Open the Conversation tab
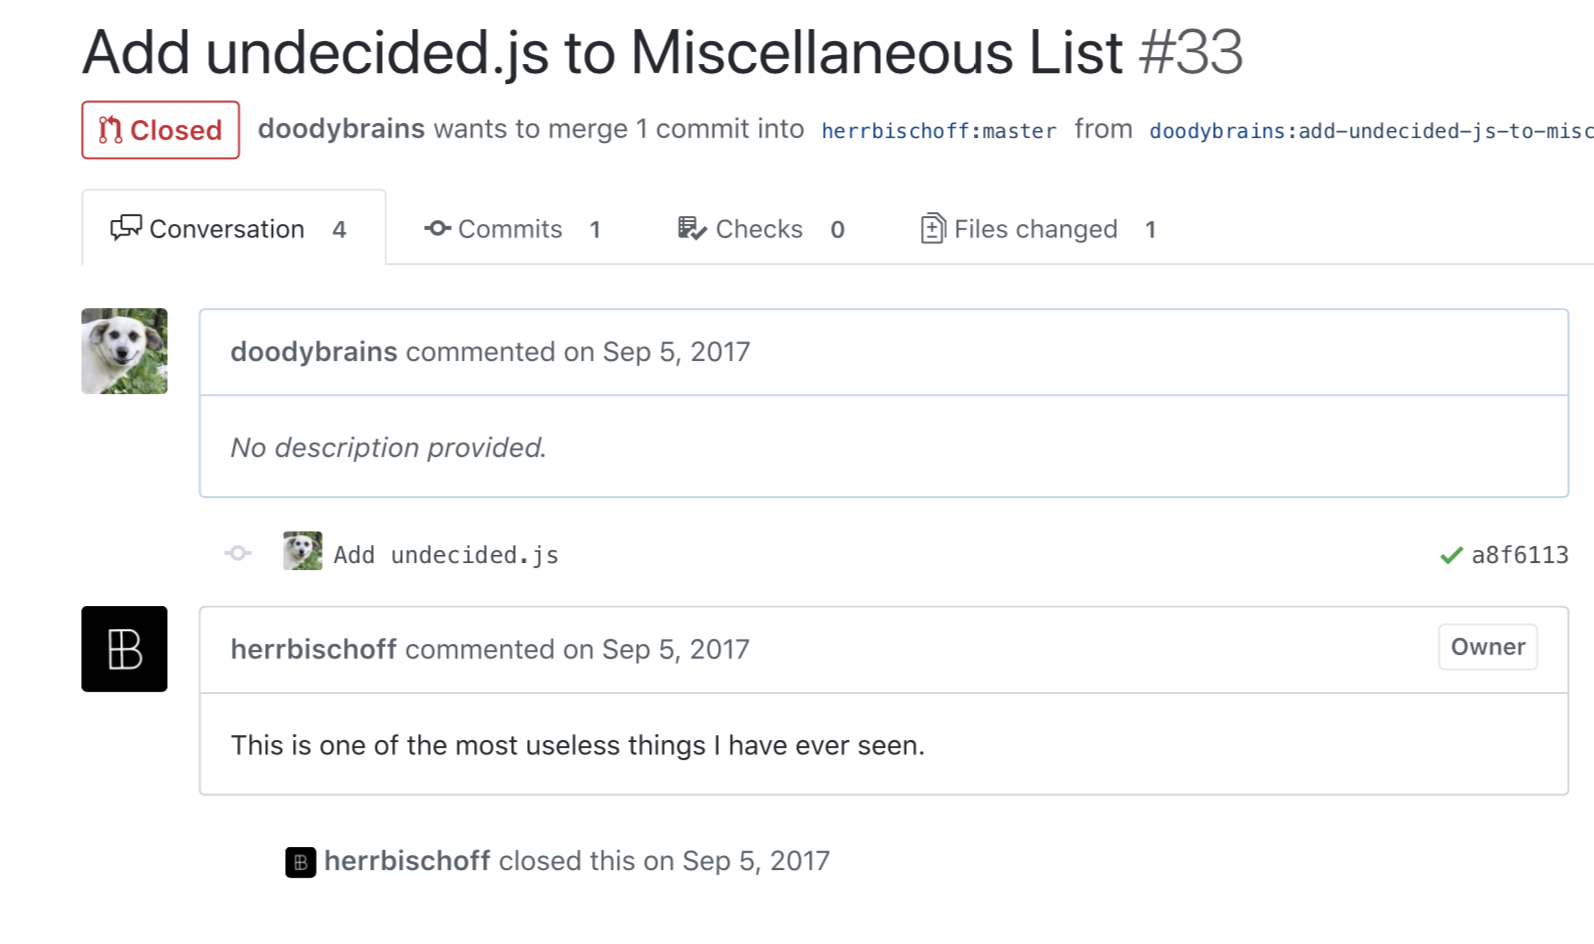1594x944 pixels. tap(228, 229)
